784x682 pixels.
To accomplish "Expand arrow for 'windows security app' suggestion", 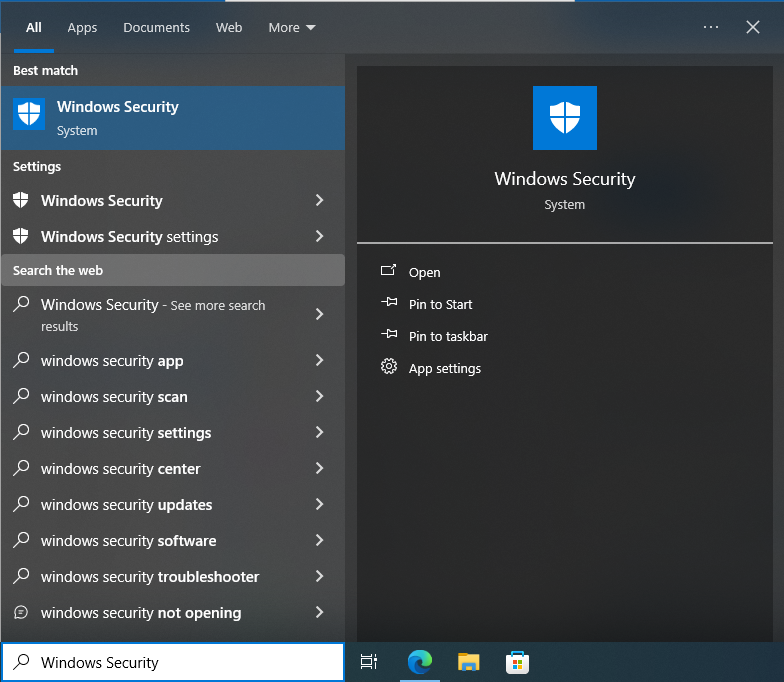I will pyautogui.click(x=320, y=360).
